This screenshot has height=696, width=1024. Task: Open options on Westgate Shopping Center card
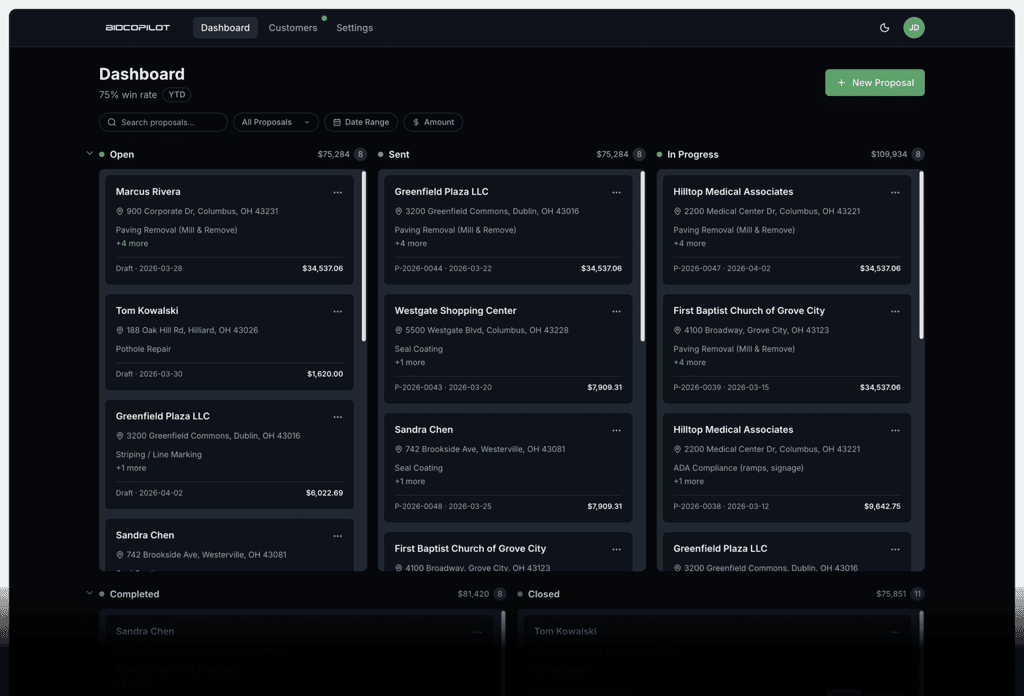(x=616, y=311)
